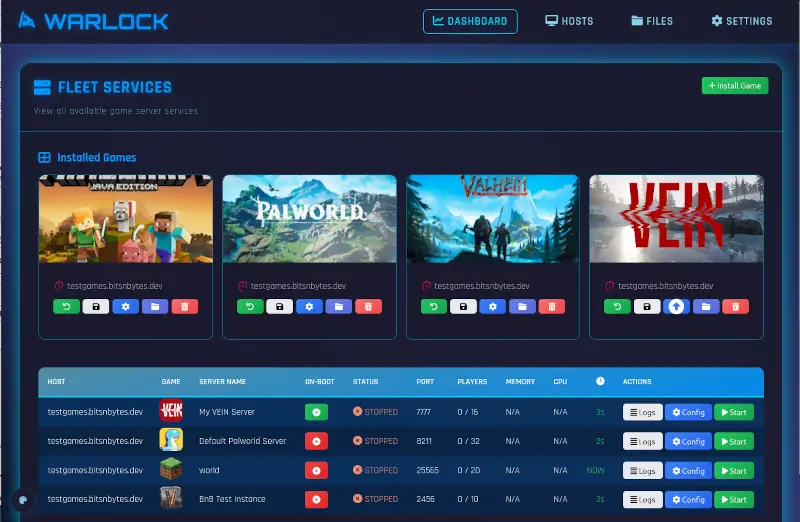Toggle on-boot for My VEIN Server
The width and height of the screenshot is (800, 522).
316,412
